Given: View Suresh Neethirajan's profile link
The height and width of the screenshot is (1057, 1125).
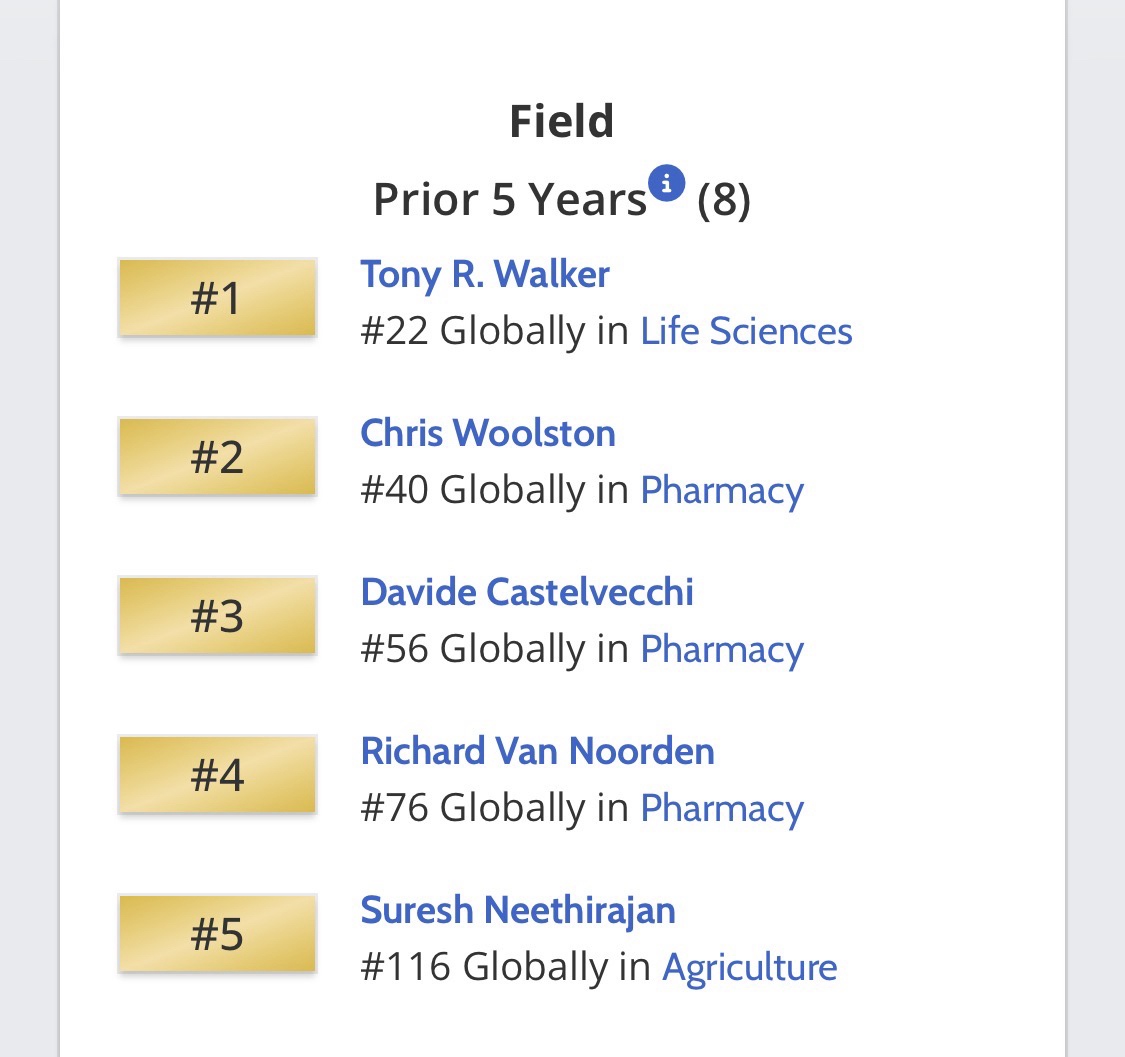Looking at the screenshot, I should [518, 910].
